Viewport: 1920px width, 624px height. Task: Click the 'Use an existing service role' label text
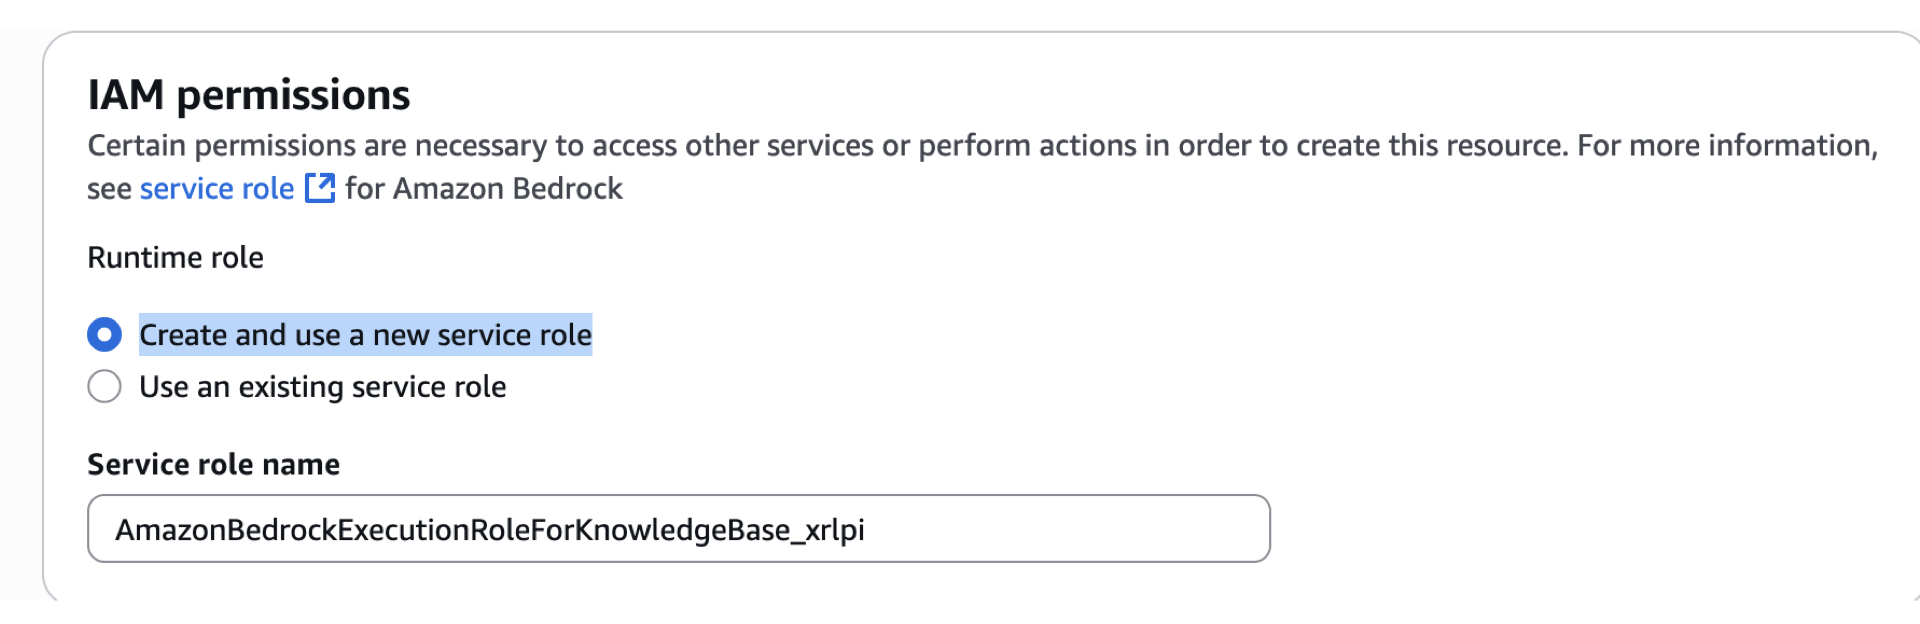point(322,387)
